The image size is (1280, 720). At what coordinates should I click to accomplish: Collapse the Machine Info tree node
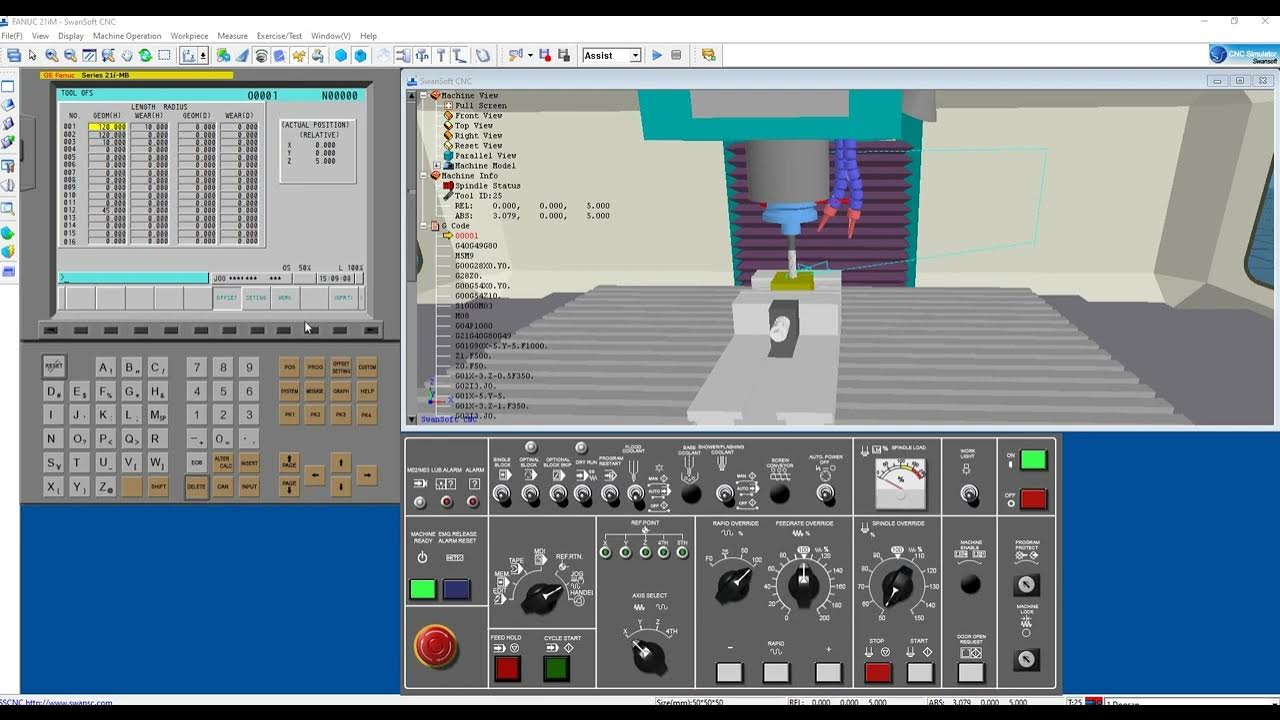coord(425,176)
